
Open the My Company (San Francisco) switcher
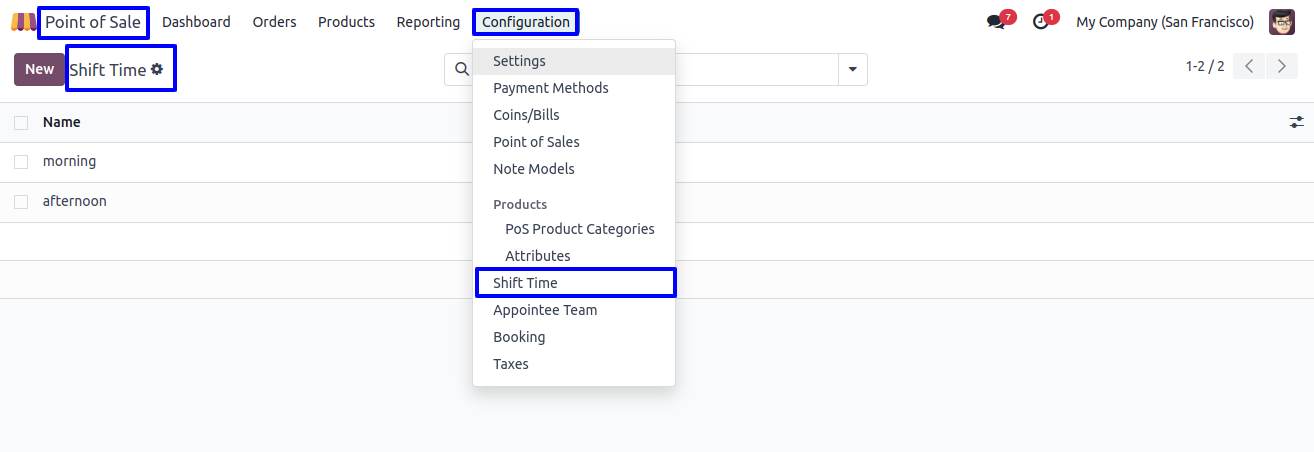1164,22
